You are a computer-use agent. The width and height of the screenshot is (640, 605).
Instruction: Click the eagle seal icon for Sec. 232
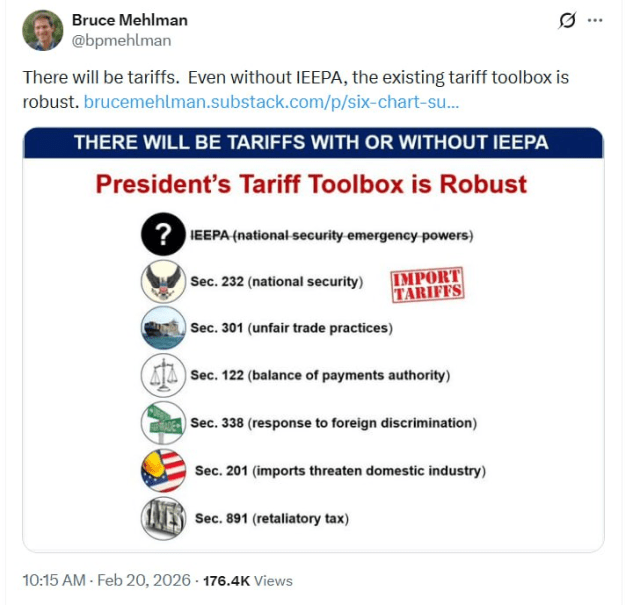click(161, 282)
